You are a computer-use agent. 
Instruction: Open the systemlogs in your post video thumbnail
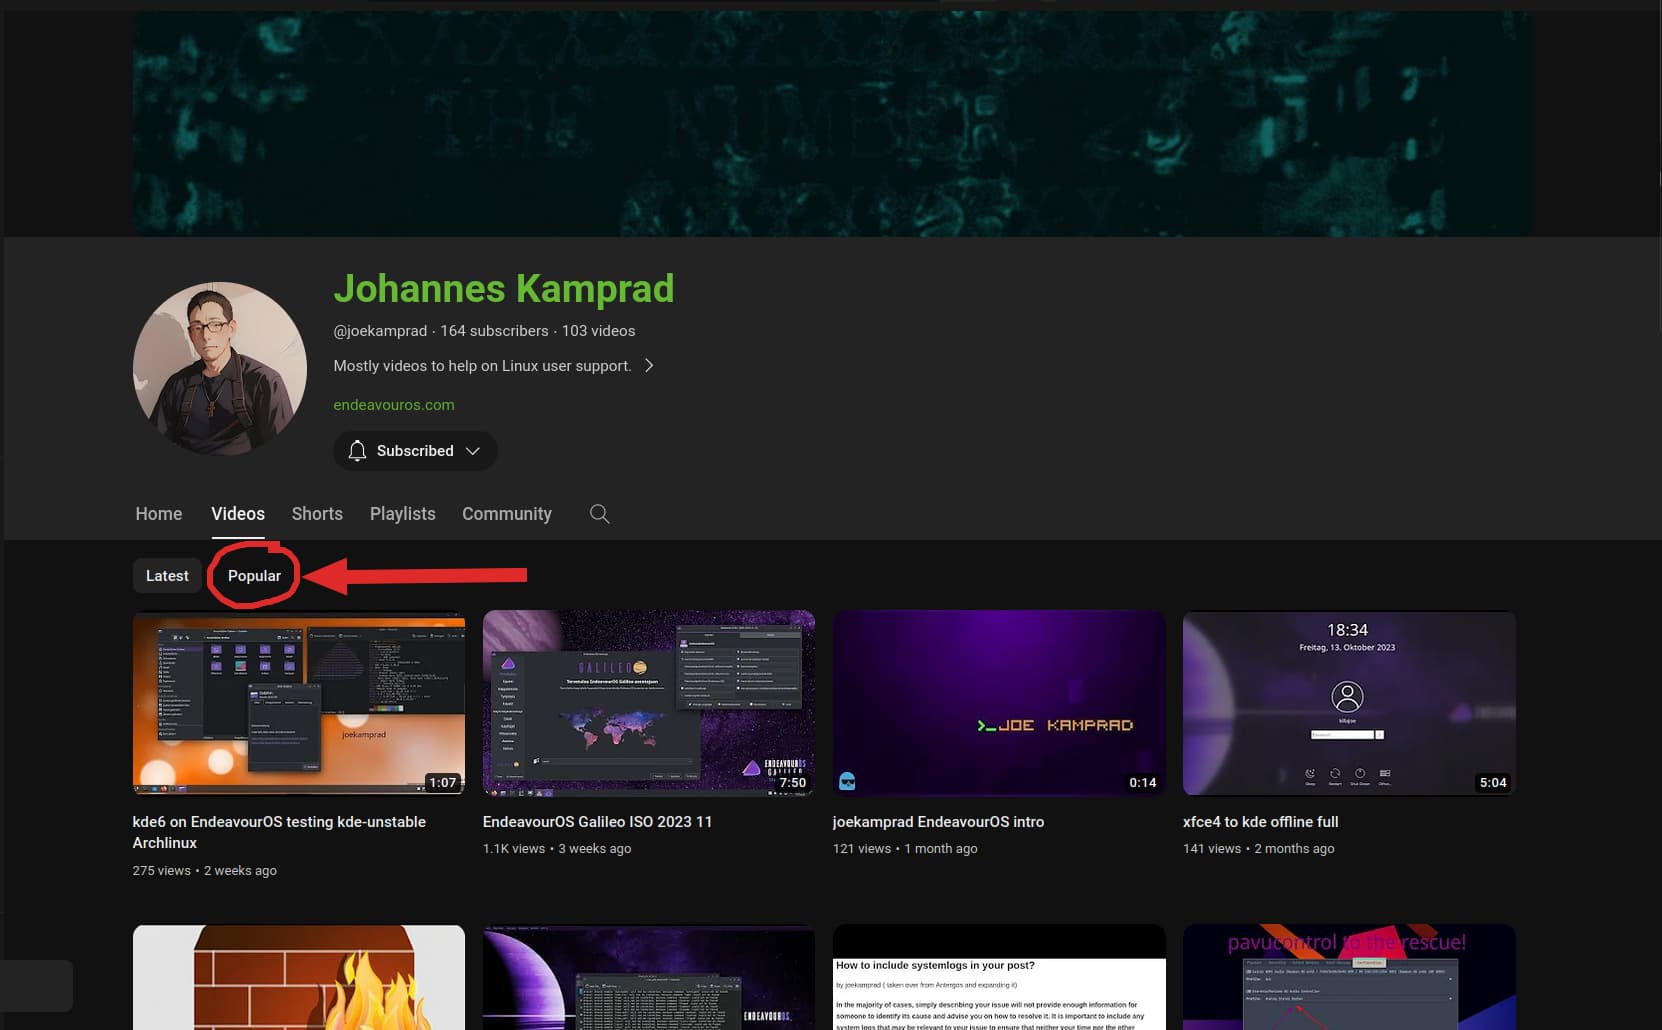pos(999,977)
